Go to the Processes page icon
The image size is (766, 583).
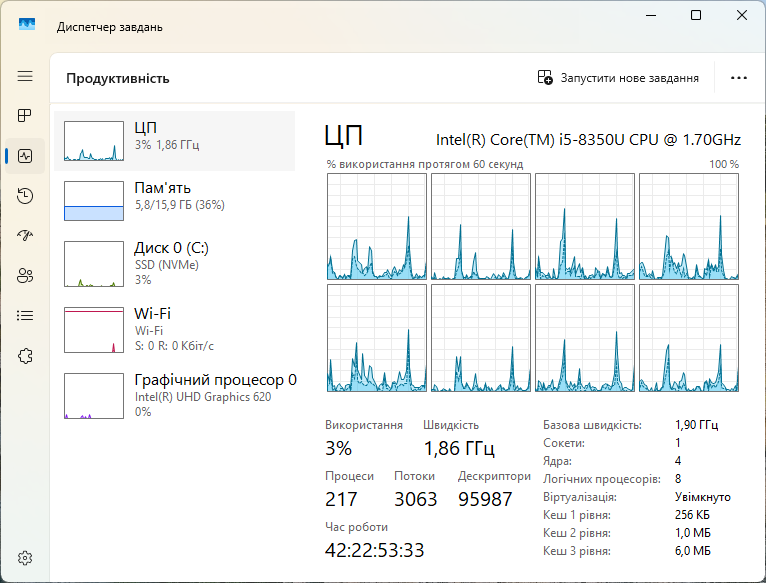[25, 116]
